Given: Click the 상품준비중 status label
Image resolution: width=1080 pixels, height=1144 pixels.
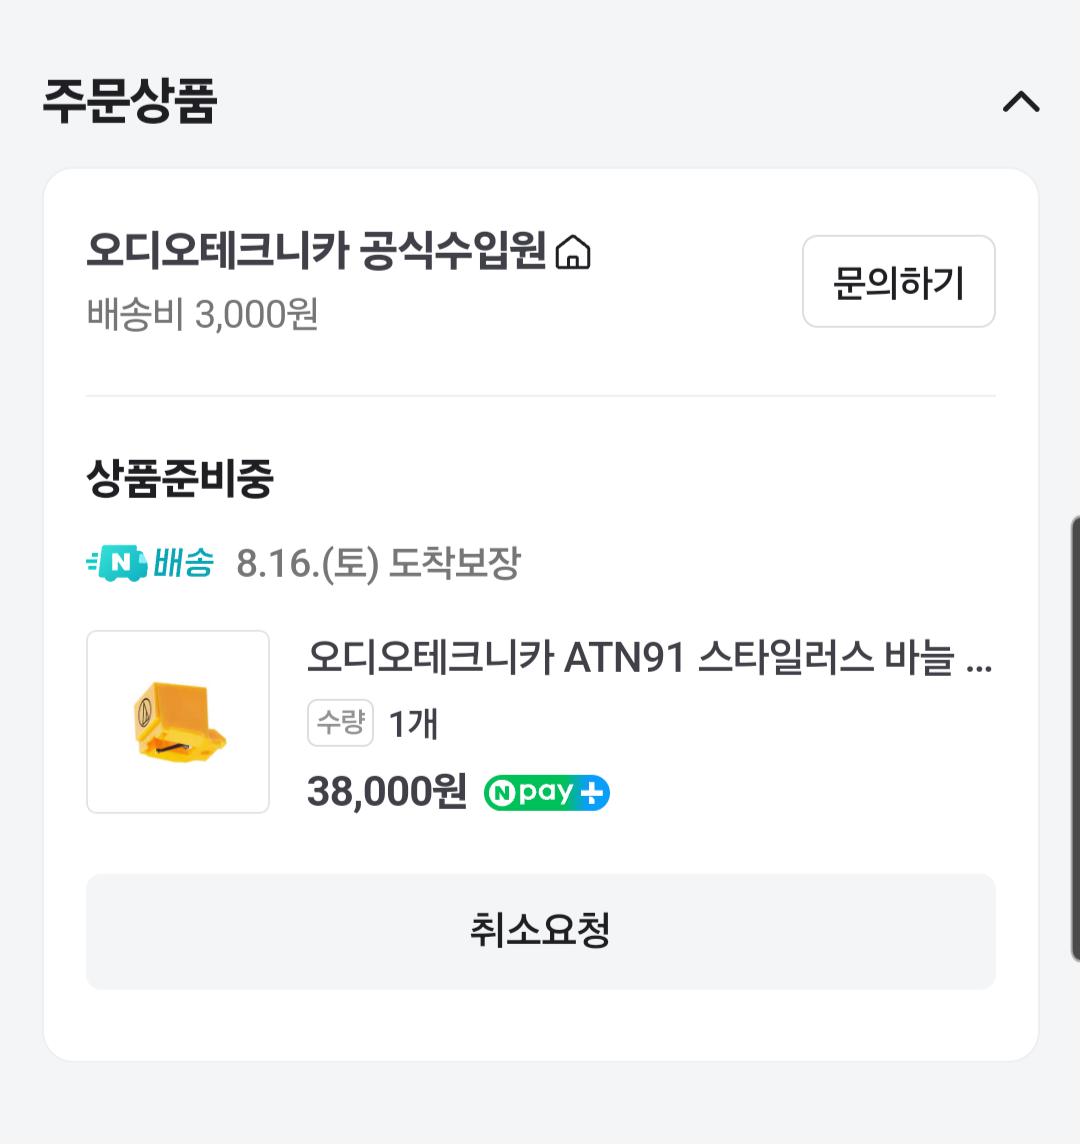Looking at the screenshot, I should (180, 478).
